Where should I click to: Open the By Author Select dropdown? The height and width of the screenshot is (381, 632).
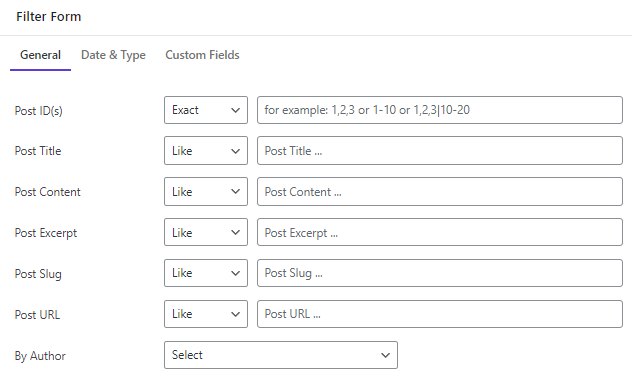pos(281,355)
